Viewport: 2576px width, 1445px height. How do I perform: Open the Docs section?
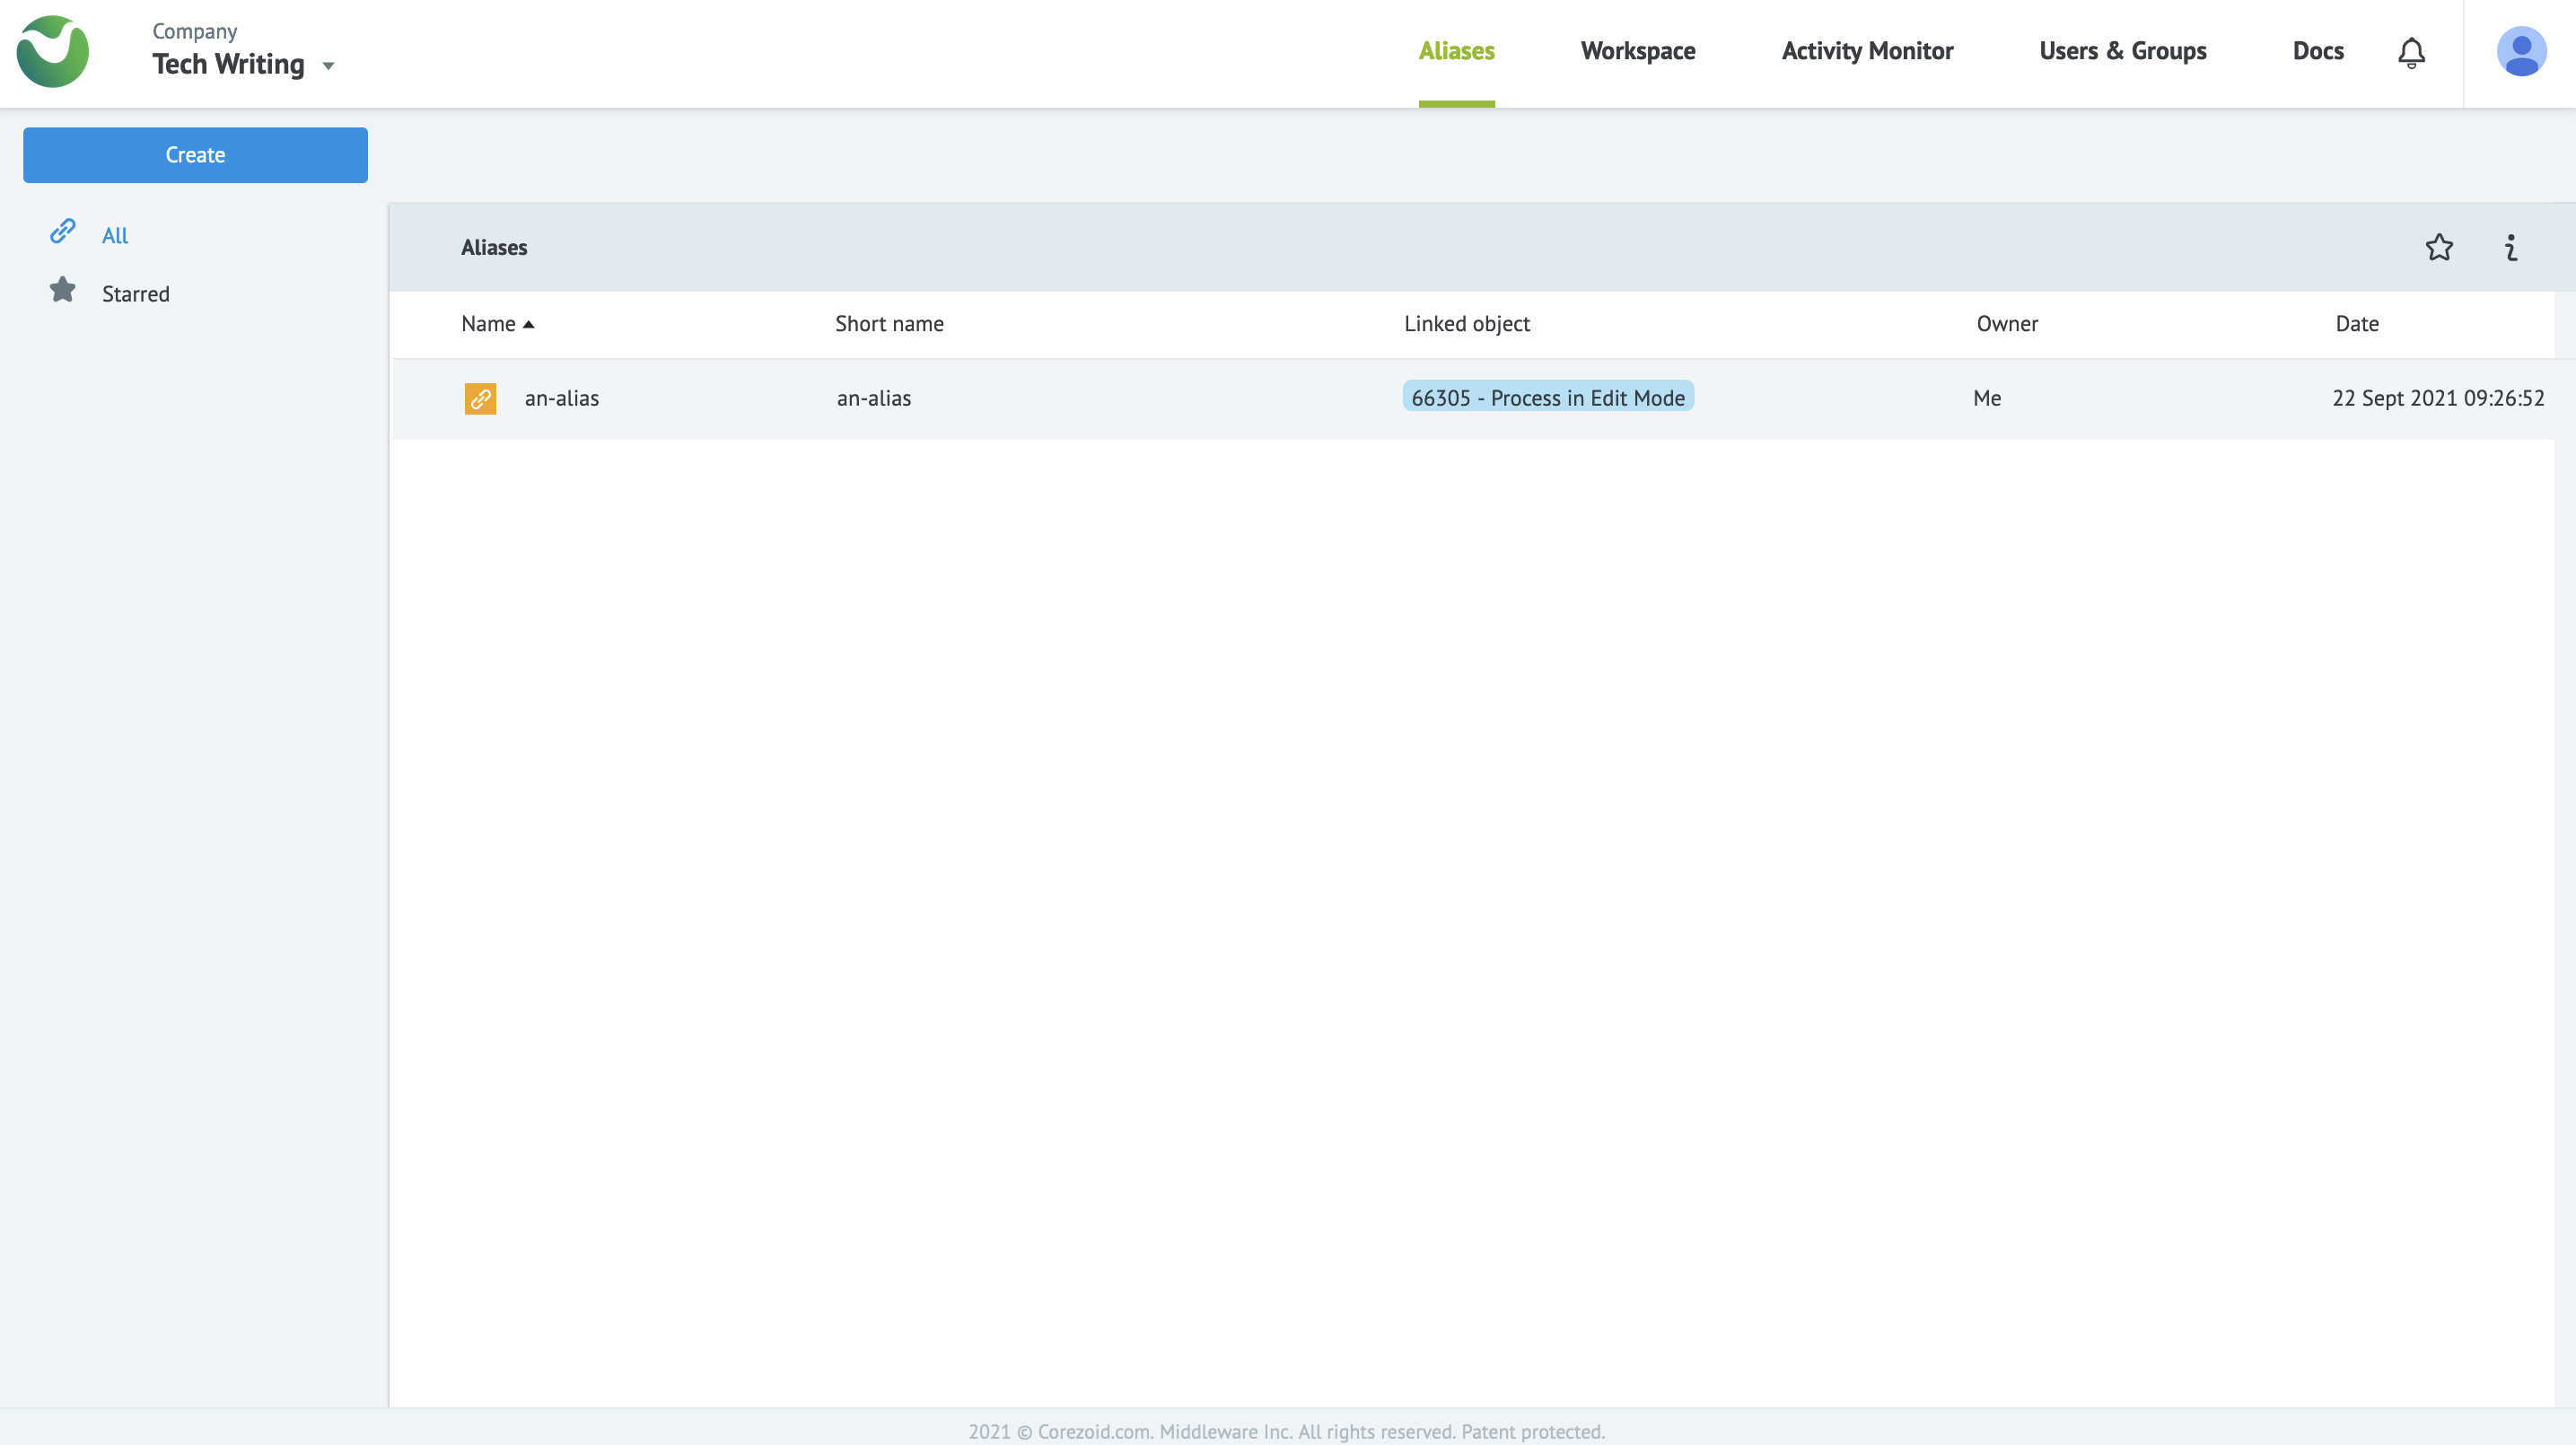(x=2318, y=51)
